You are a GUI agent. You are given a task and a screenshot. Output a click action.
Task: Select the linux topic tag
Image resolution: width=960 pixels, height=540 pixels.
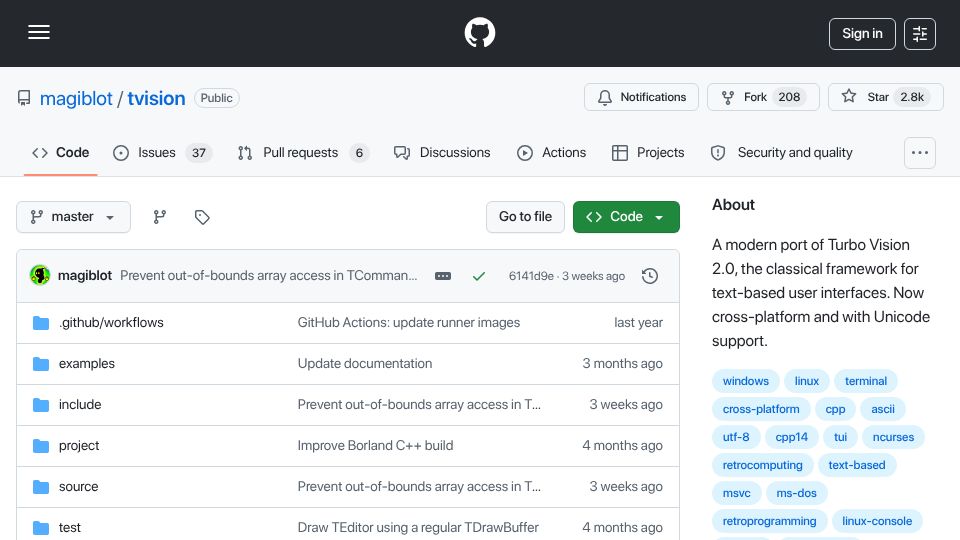point(806,381)
